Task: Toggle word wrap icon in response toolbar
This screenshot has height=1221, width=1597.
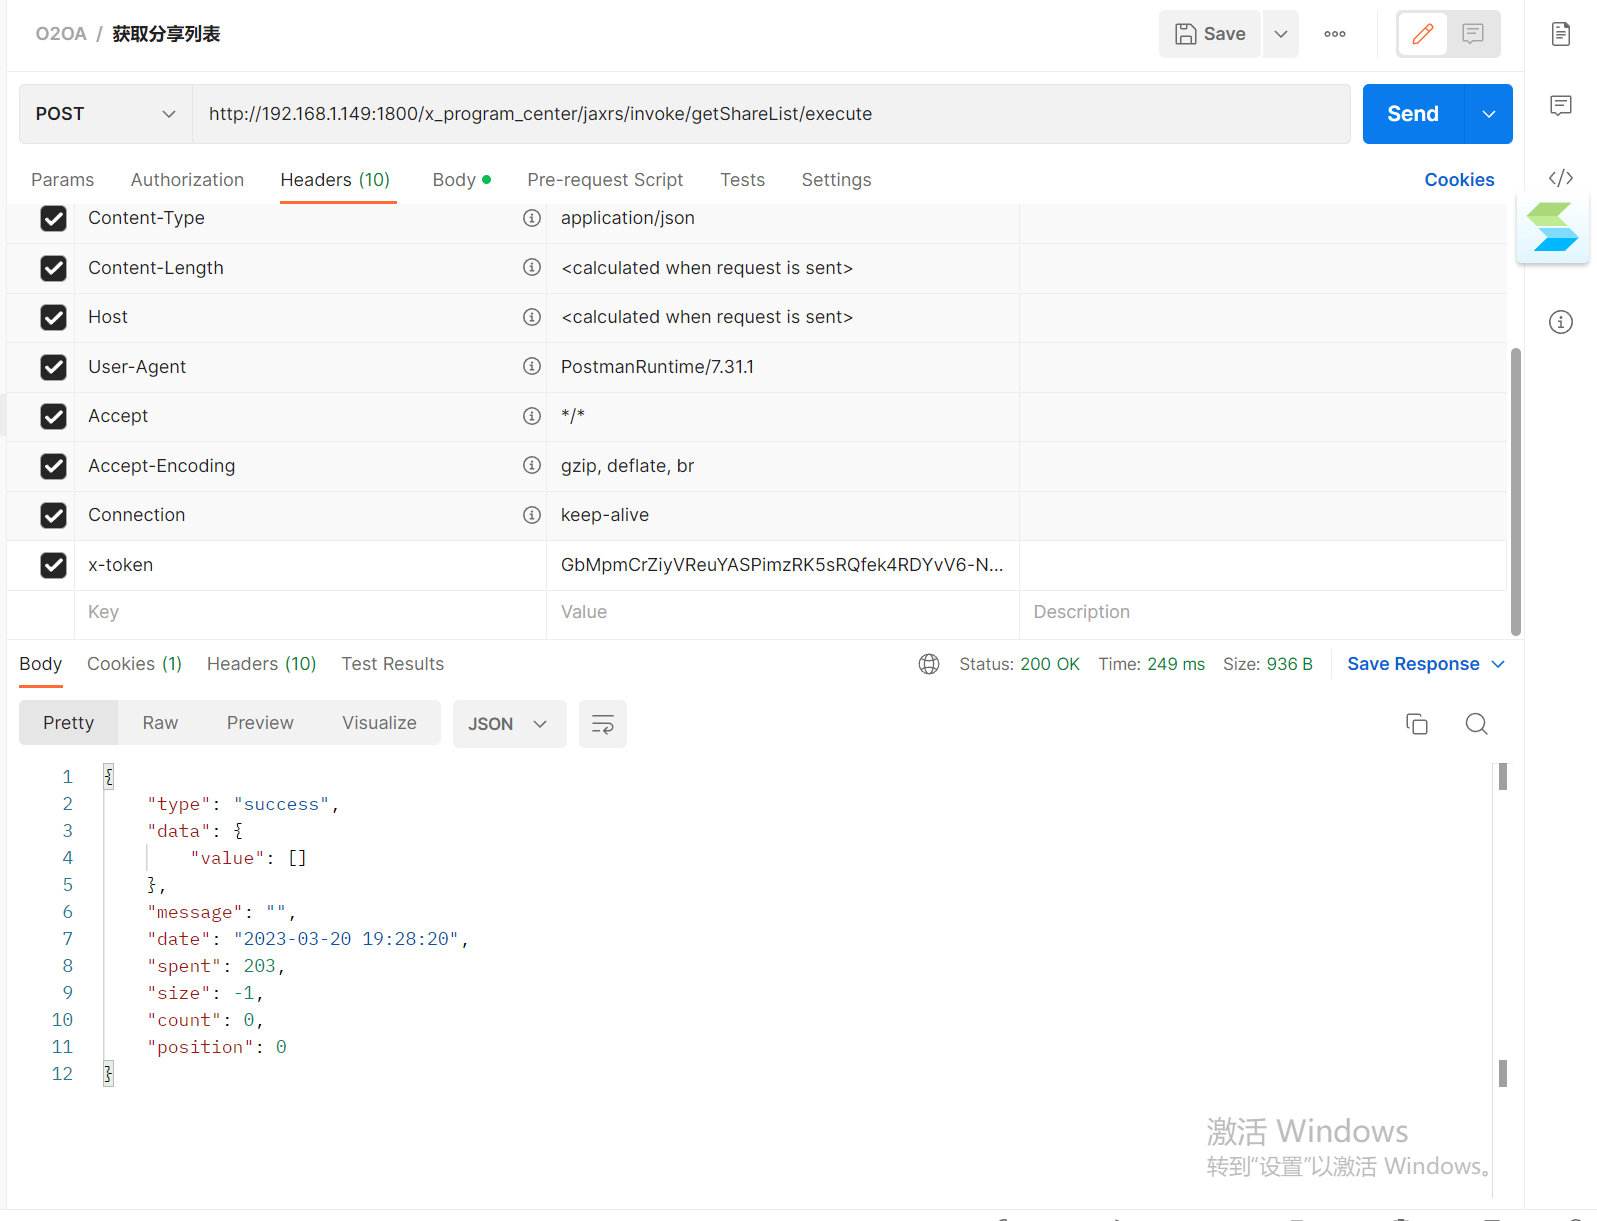Action: (602, 724)
